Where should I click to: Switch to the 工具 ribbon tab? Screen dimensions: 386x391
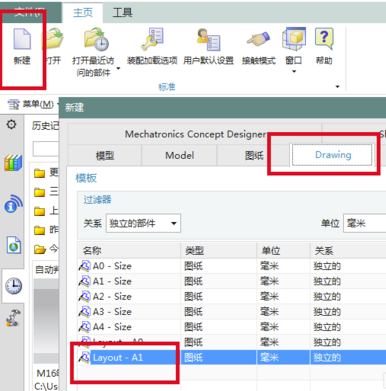coord(123,13)
